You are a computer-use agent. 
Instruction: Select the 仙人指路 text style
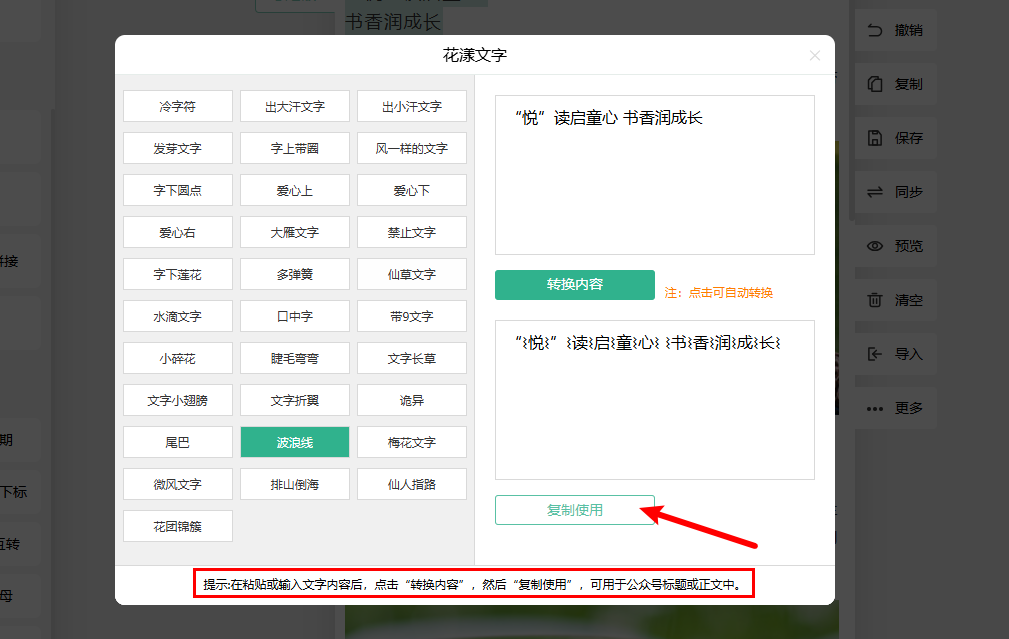tap(412, 484)
